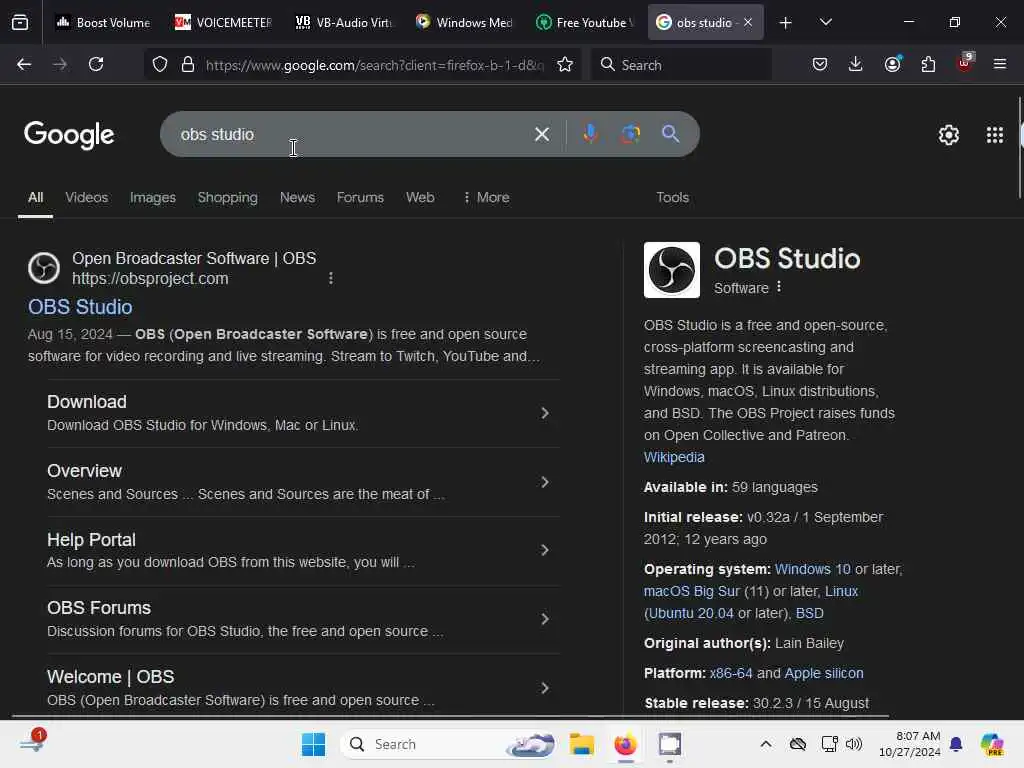Open OBS Studio result title link

[80, 307]
